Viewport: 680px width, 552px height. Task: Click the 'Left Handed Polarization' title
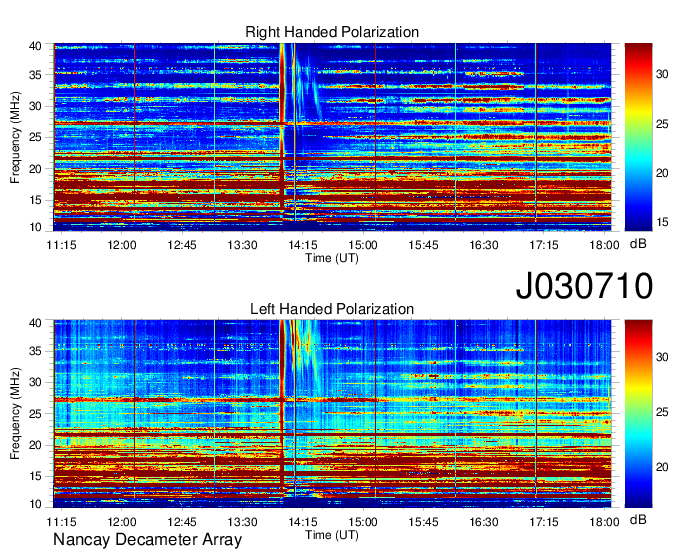(x=332, y=309)
